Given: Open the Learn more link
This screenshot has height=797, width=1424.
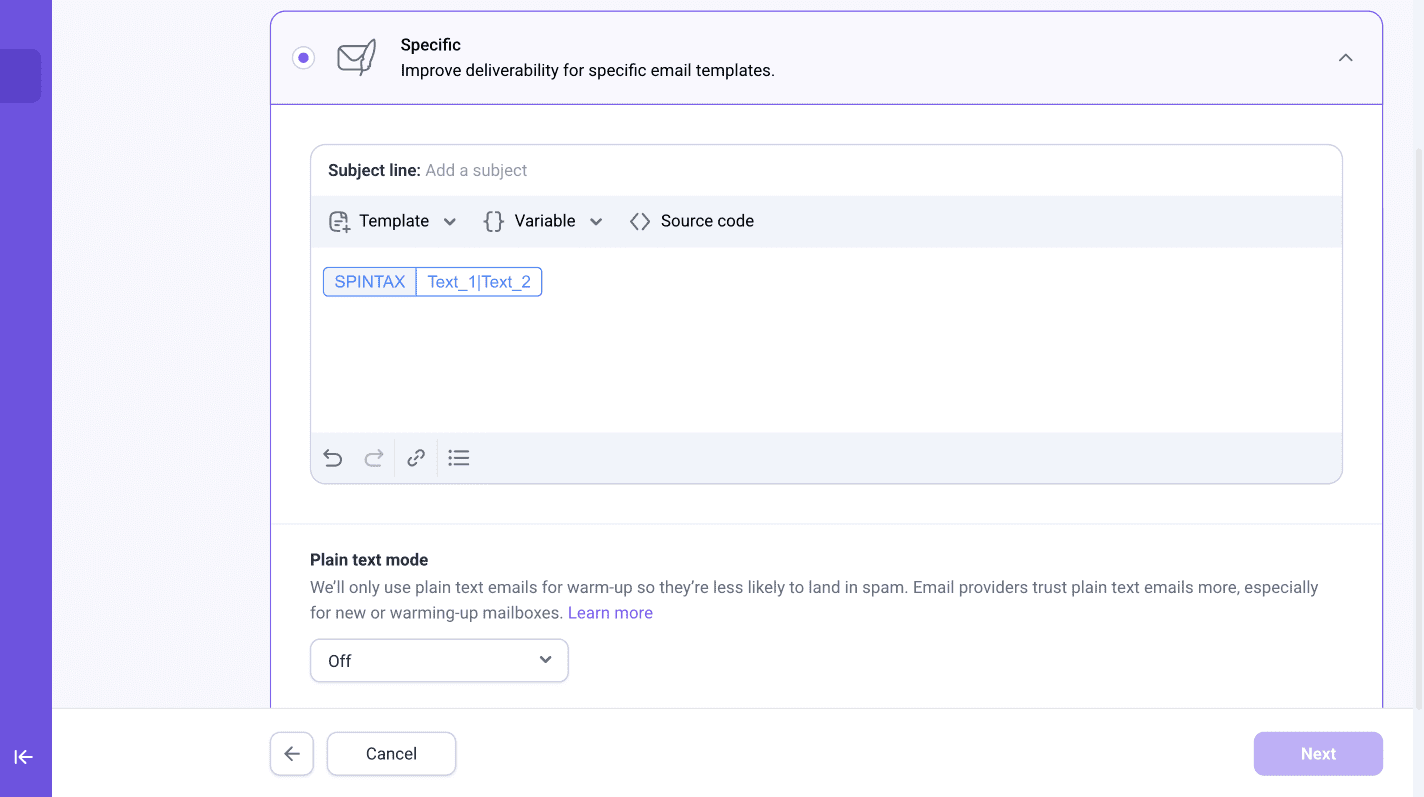Looking at the screenshot, I should tap(610, 613).
